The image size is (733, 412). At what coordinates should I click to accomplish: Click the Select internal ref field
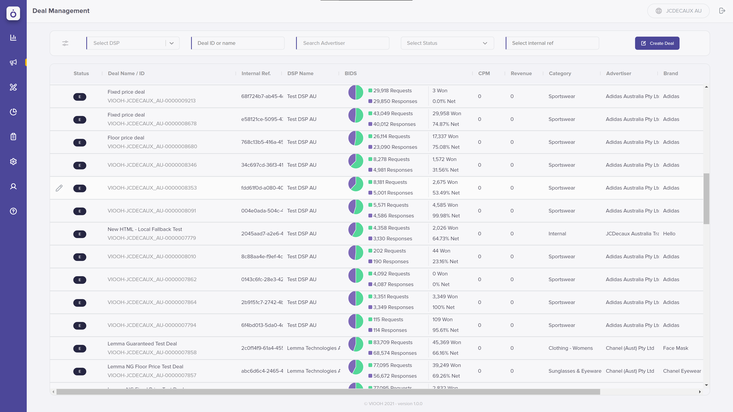click(x=552, y=43)
